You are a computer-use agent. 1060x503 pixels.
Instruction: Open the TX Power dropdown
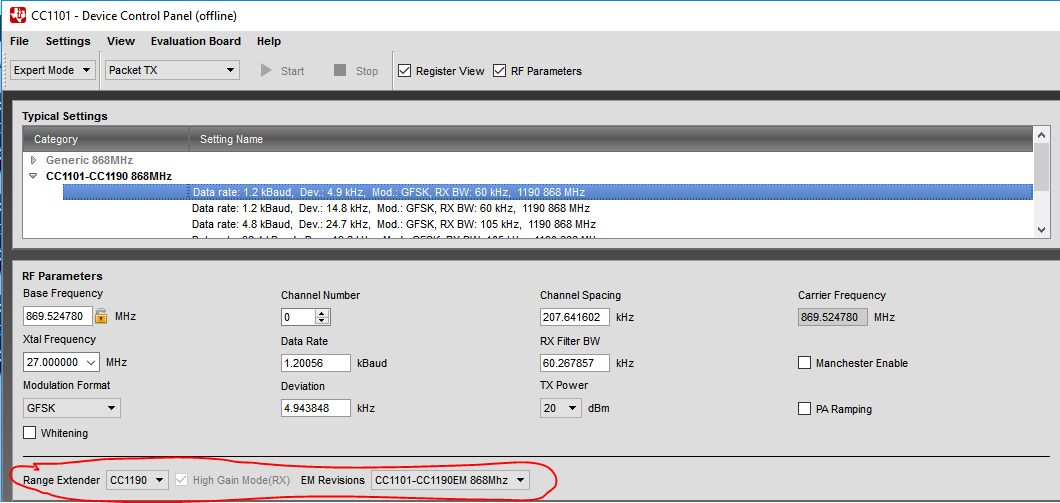click(x=560, y=408)
